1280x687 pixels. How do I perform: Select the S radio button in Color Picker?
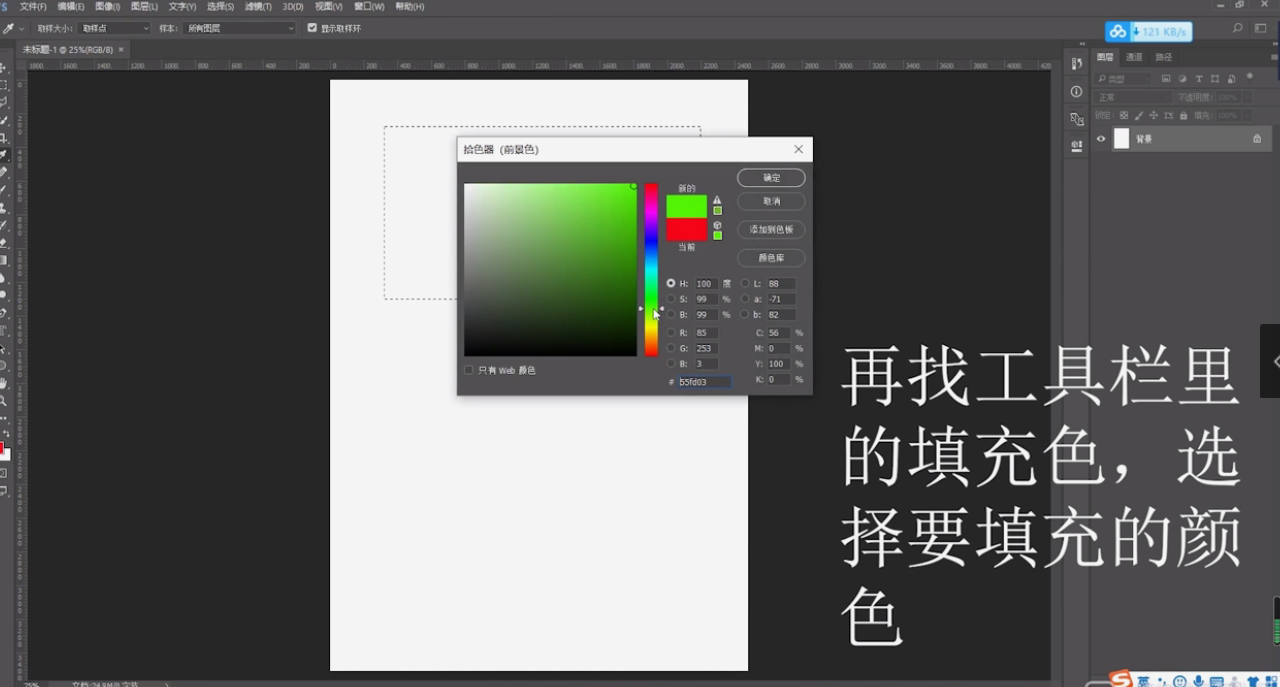(671, 298)
